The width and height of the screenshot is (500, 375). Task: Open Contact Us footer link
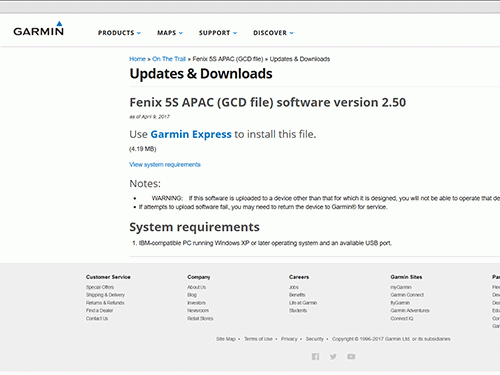97,318
